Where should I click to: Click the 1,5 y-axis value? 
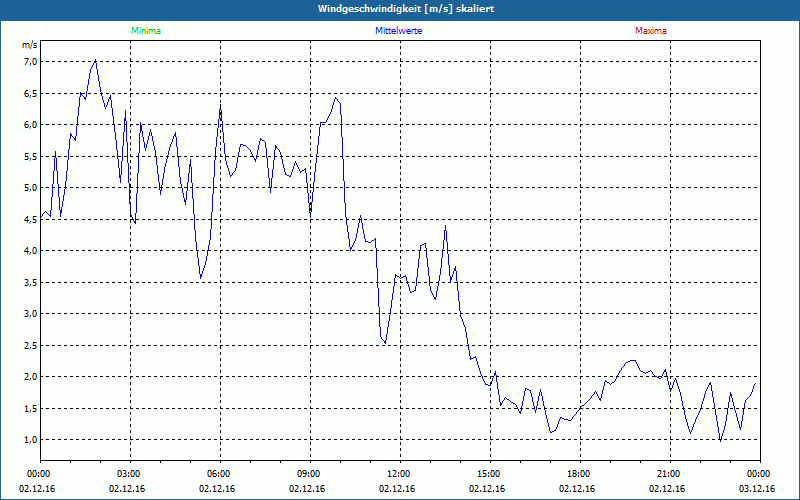pos(31,409)
